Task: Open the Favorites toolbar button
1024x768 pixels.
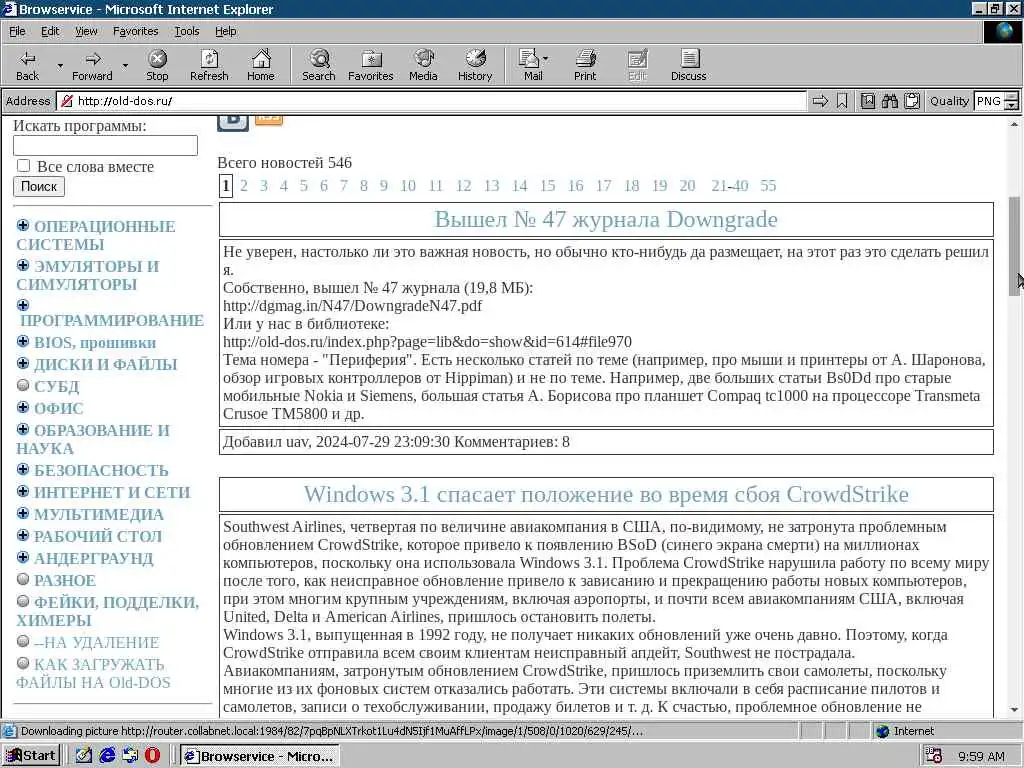Action: (371, 65)
